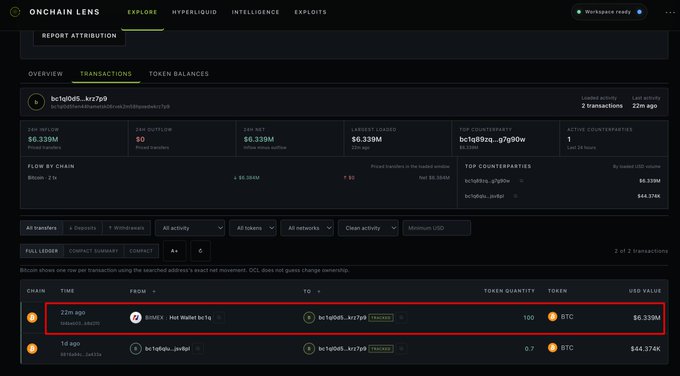Viewport: 680px width, 376px height.
Task: Click BTC token icon in the 0.7 BTC row
Action: 552,347
